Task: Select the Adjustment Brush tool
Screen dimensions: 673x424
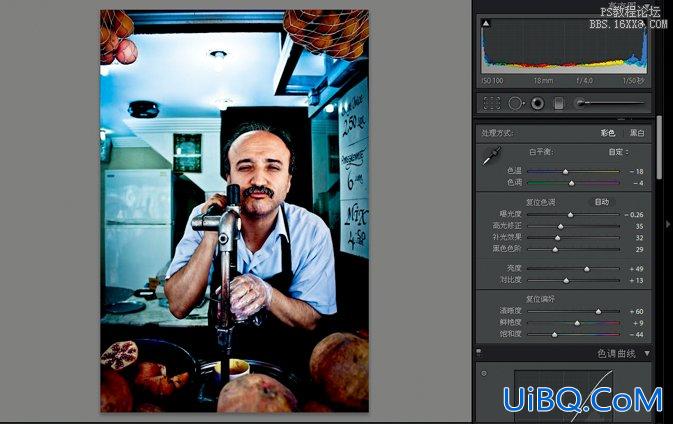Action: [610, 103]
